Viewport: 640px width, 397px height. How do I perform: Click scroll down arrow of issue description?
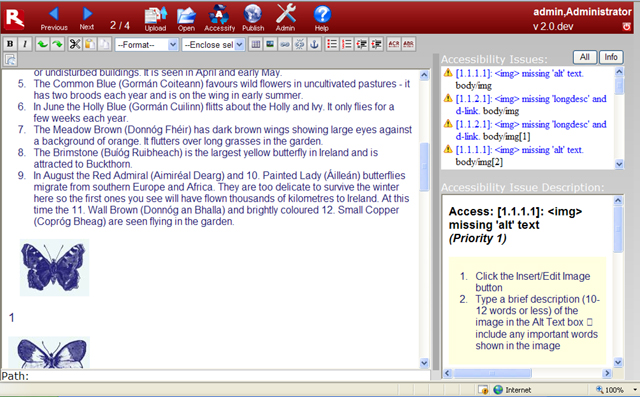click(x=618, y=362)
